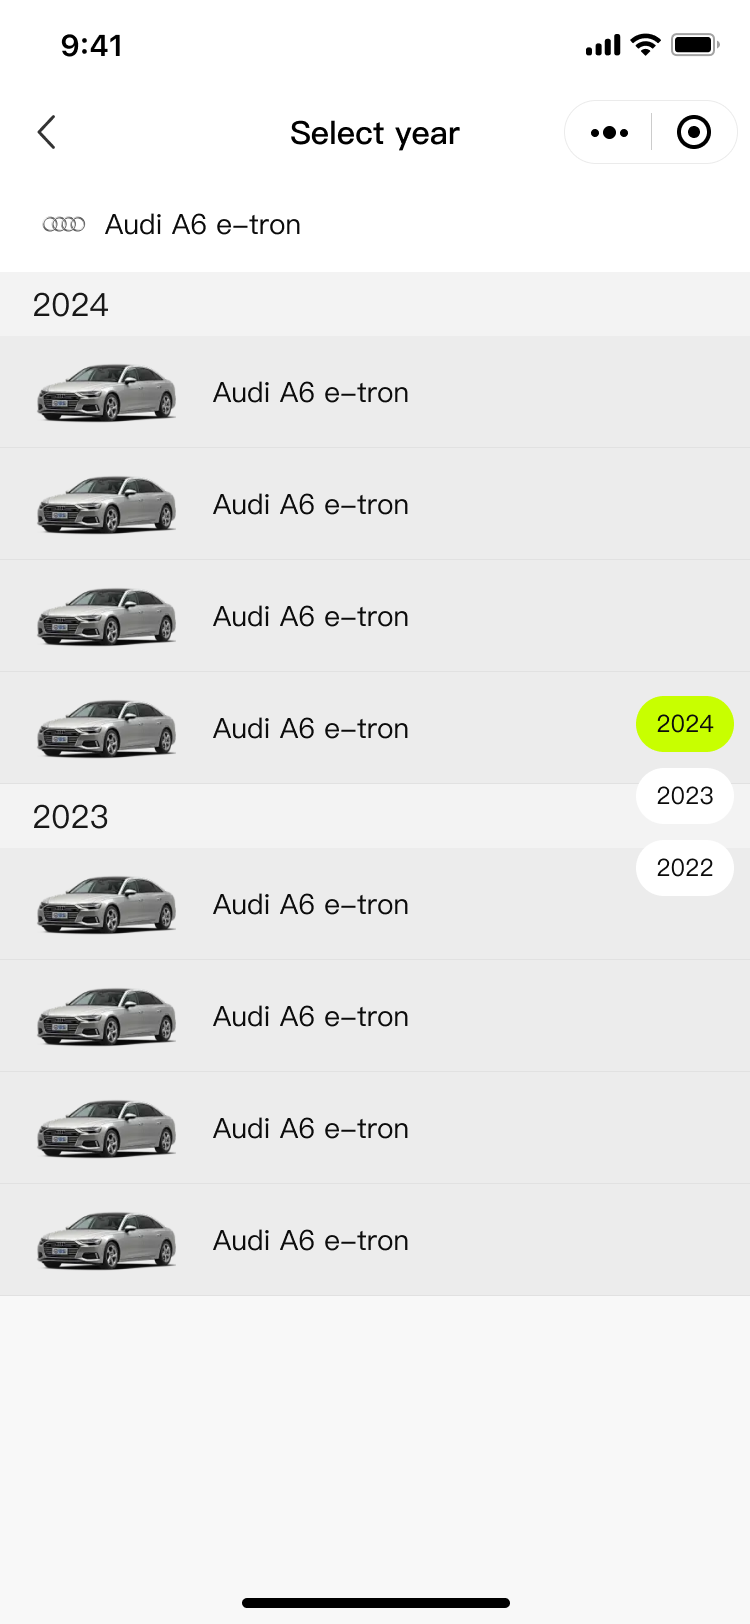The width and height of the screenshot is (750, 1624).
Task: Jump to 2023 using the year pill
Action: pos(685,796)
